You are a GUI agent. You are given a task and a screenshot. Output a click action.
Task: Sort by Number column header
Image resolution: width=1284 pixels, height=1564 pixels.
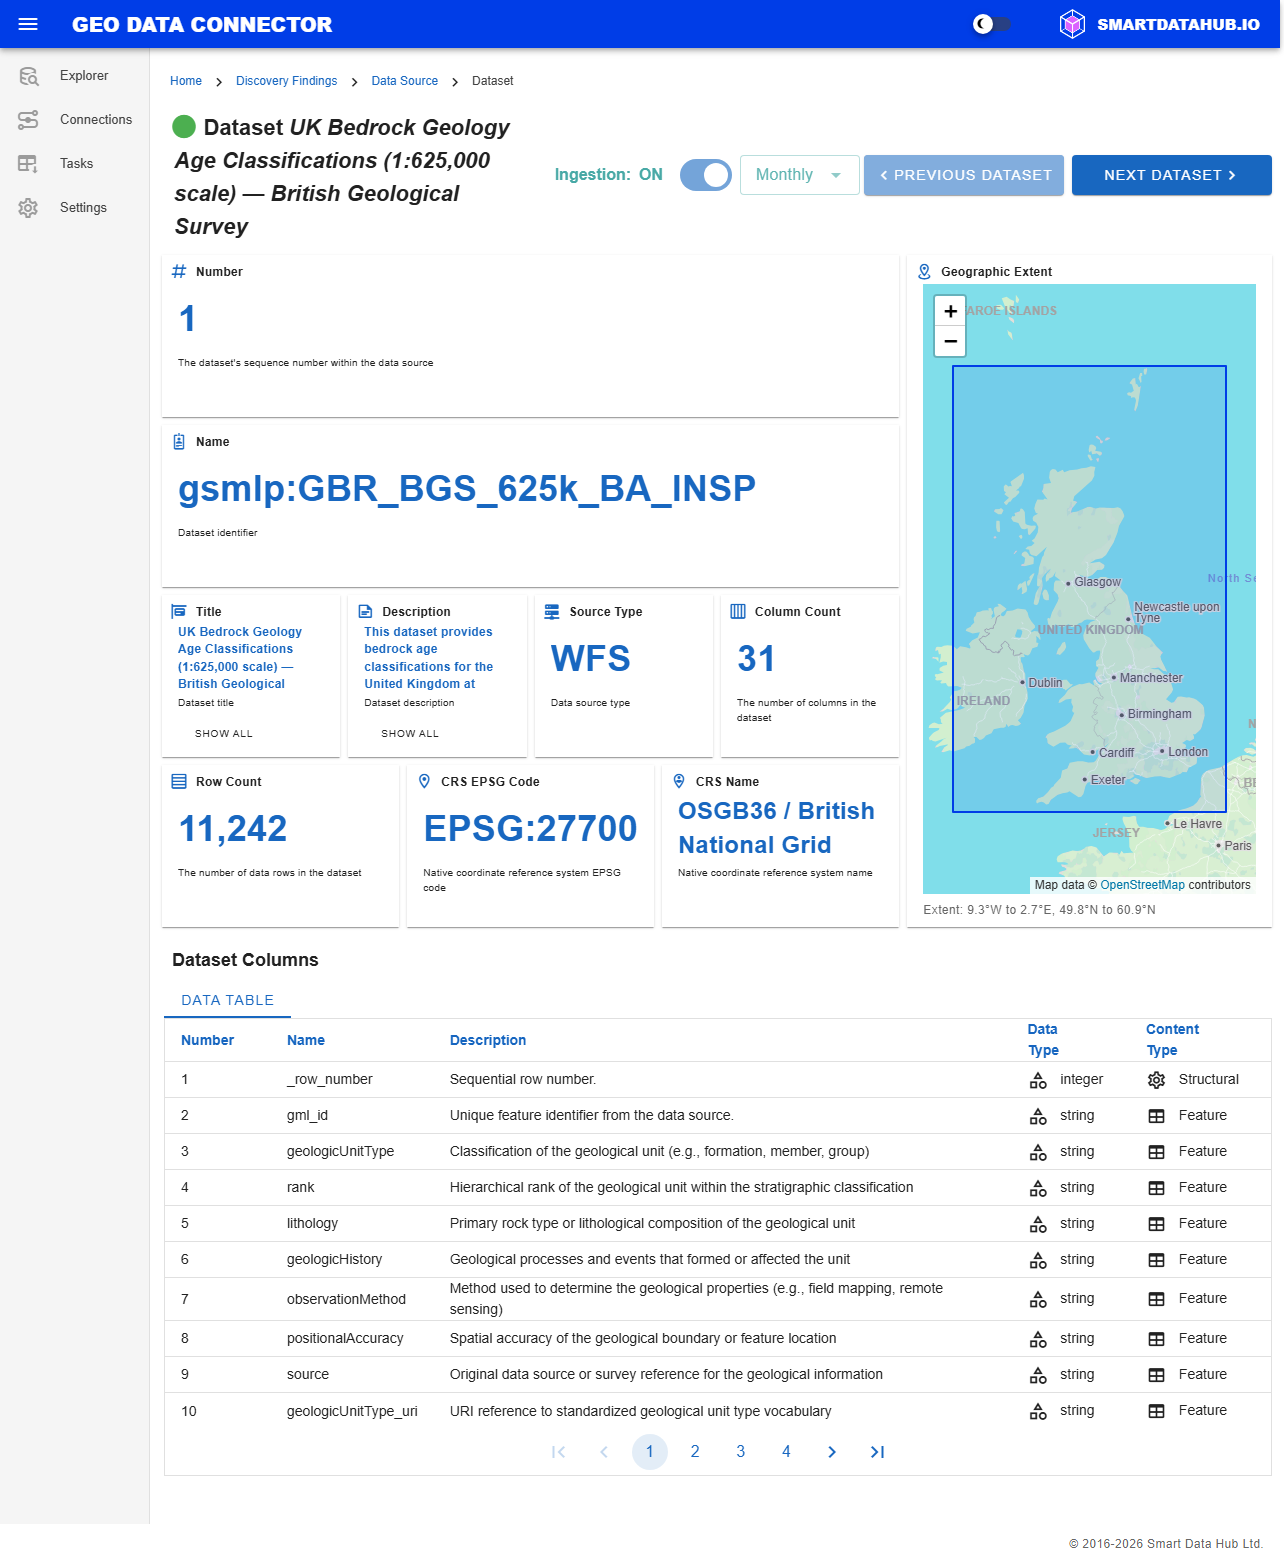(x=207, y=1040)
